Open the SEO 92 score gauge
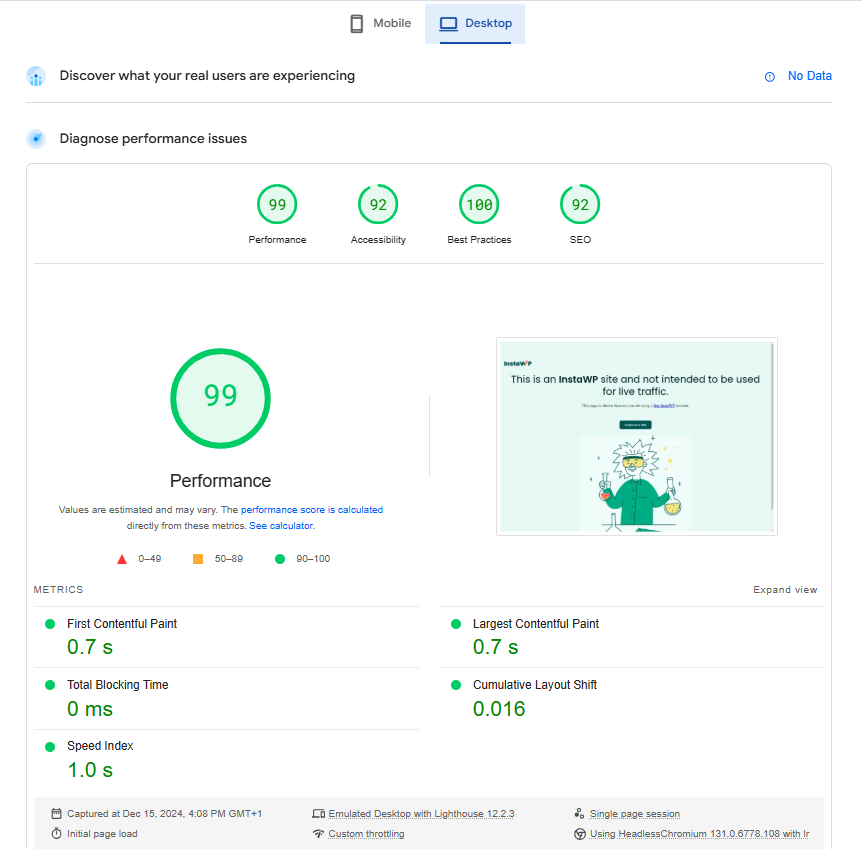862x849 pixels. coord(580,205)
